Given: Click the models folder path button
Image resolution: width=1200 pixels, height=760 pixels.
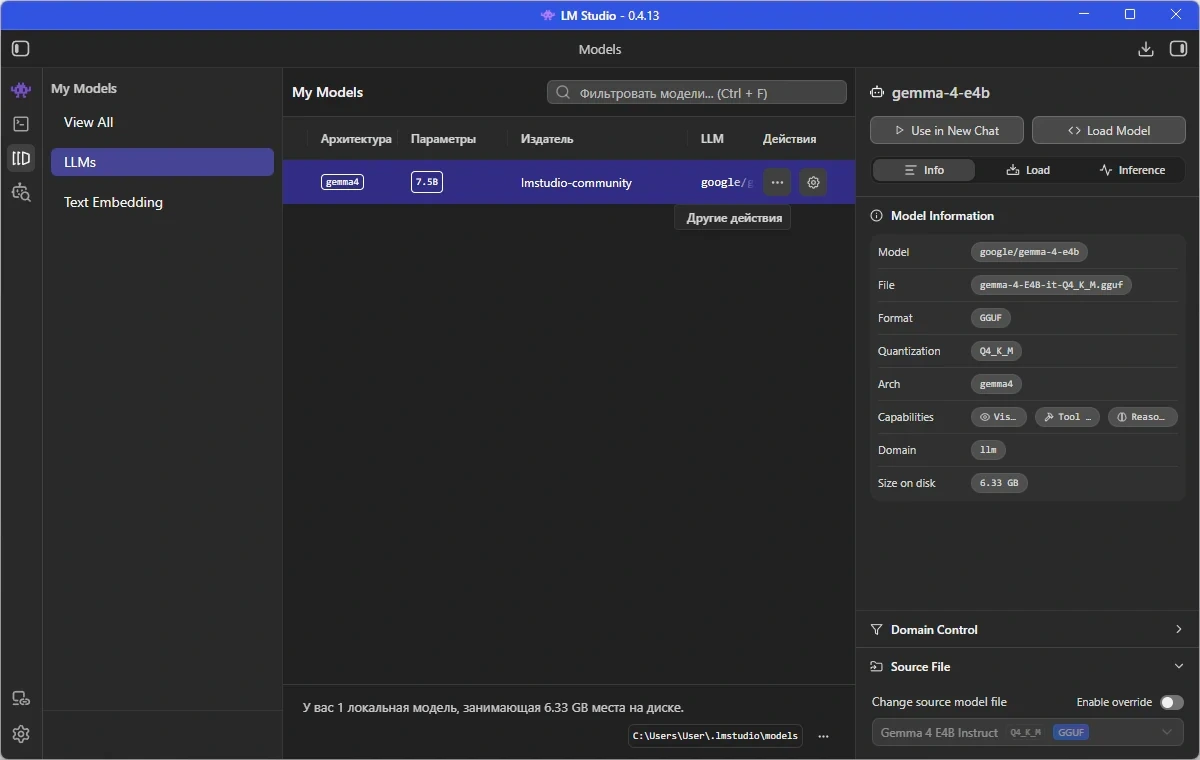Looking at the screenshot, I should click(x=716, y=736).
